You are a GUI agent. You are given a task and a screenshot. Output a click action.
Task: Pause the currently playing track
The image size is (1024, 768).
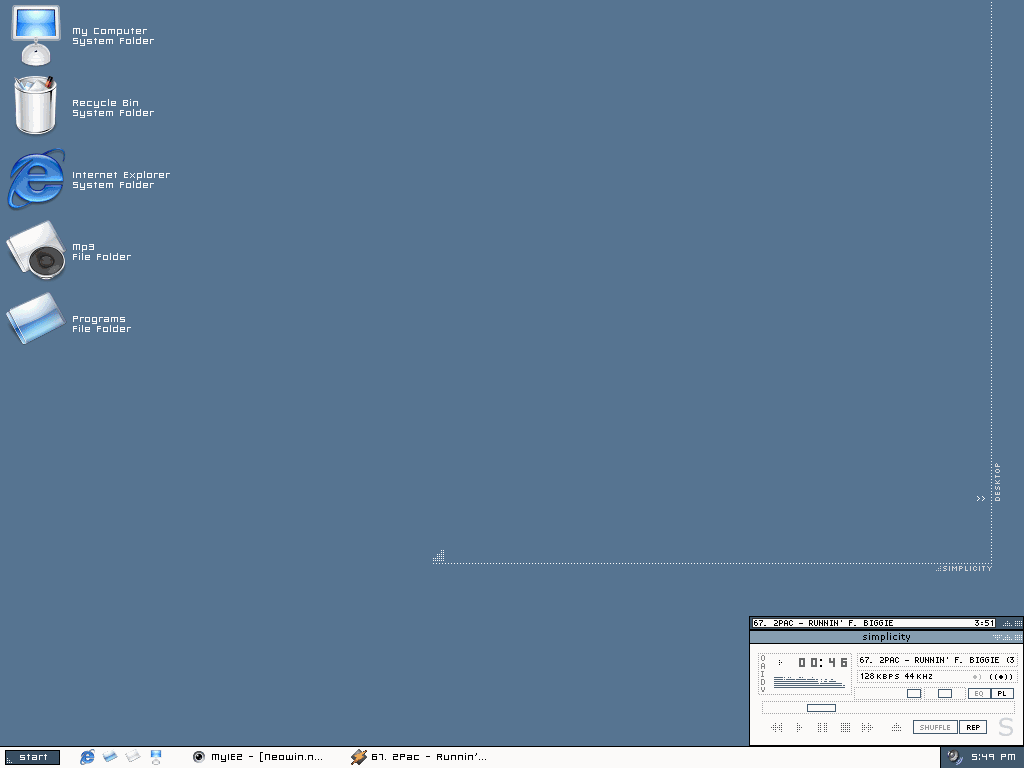pos(822,727)
